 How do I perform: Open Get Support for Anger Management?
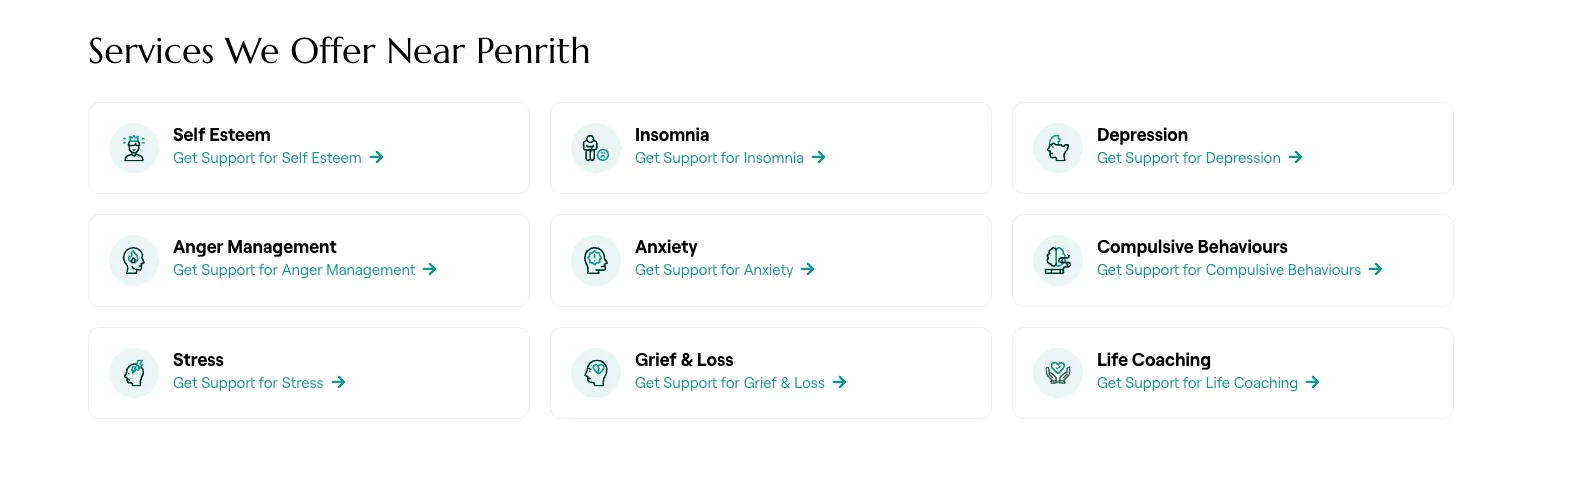tap(304, 270)
